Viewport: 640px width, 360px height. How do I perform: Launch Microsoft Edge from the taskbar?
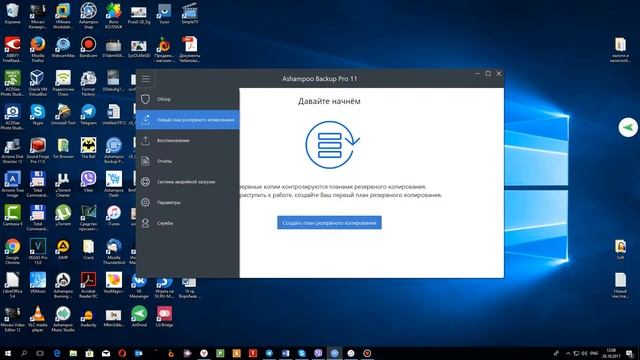[57, 353]
